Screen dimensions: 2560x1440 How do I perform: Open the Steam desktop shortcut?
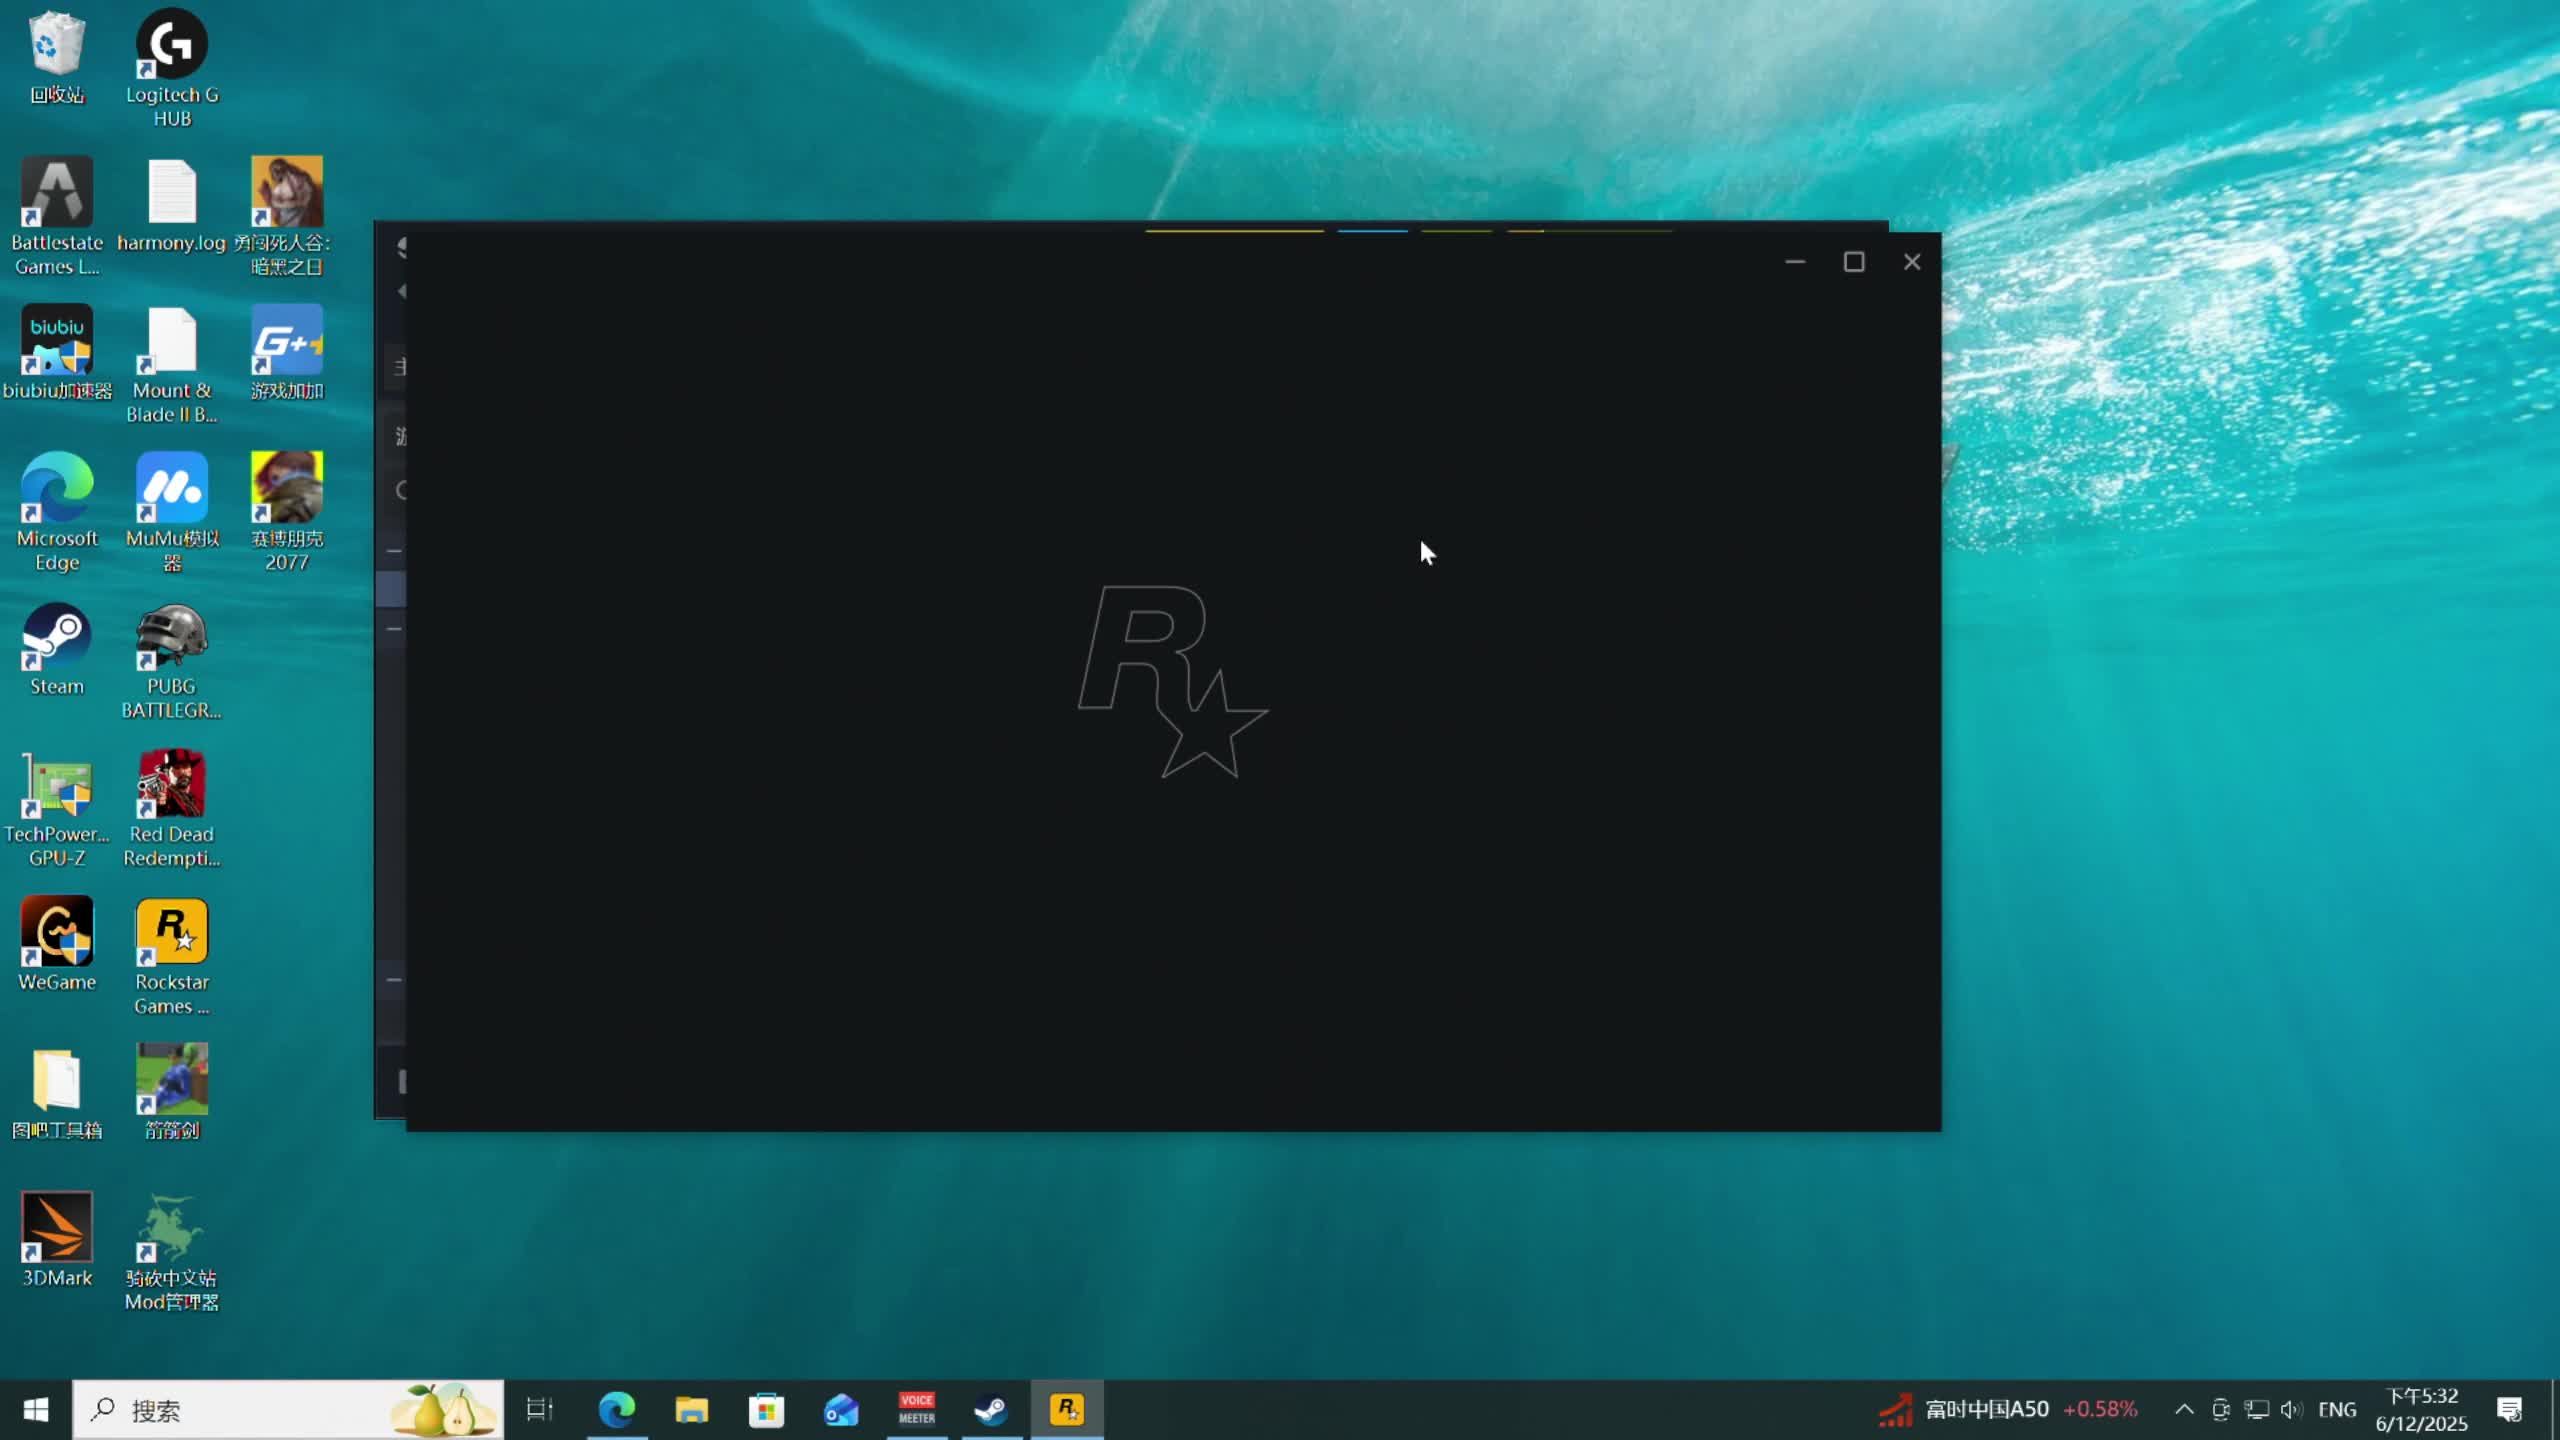(57, 650)
